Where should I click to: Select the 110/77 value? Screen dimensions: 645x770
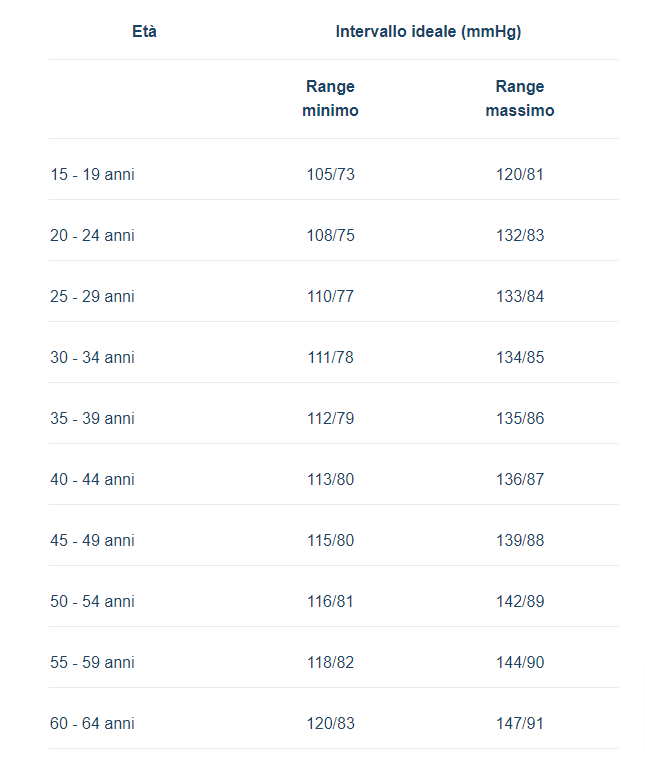tap(330, 297)
